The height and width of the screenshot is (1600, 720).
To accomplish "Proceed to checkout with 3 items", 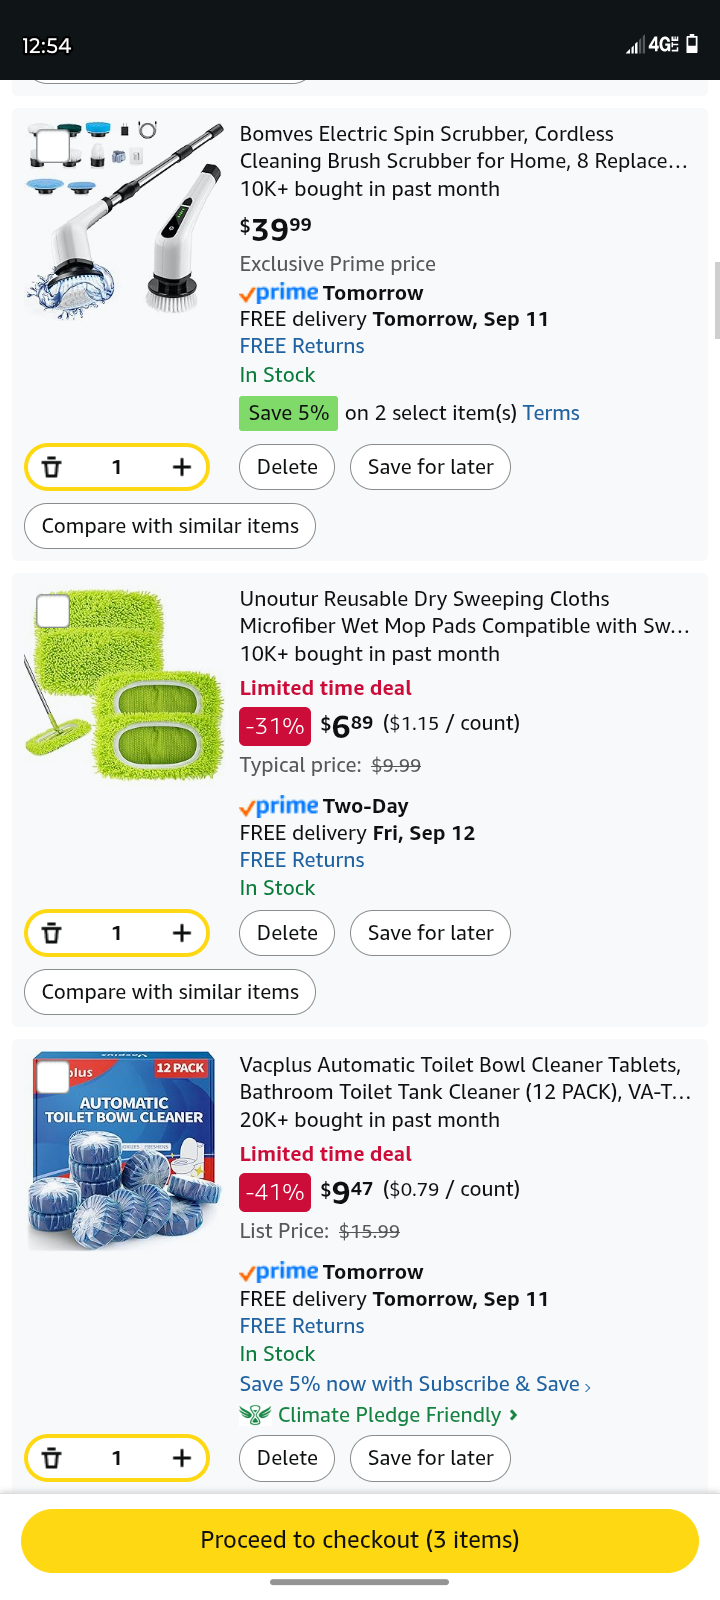I will pos(360,1540).
